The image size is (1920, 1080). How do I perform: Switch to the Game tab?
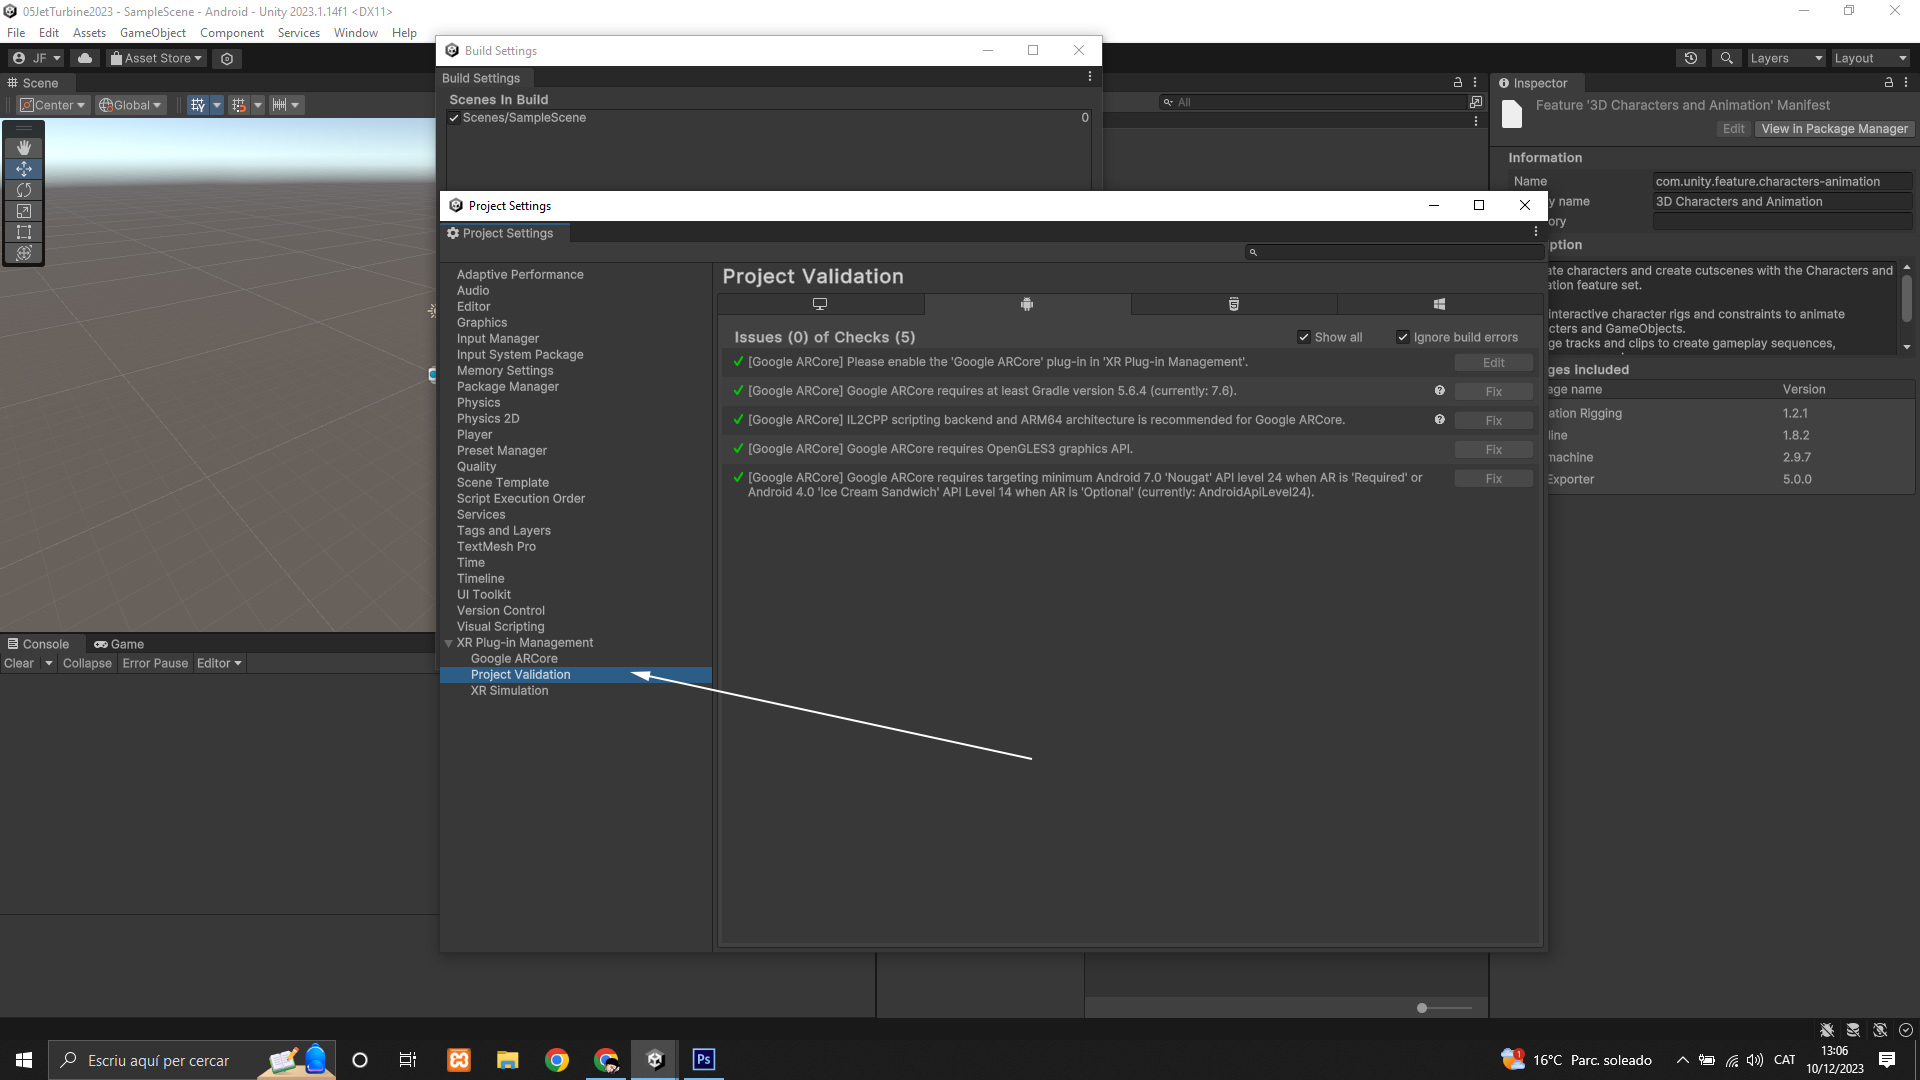click(x=119, y=644)
